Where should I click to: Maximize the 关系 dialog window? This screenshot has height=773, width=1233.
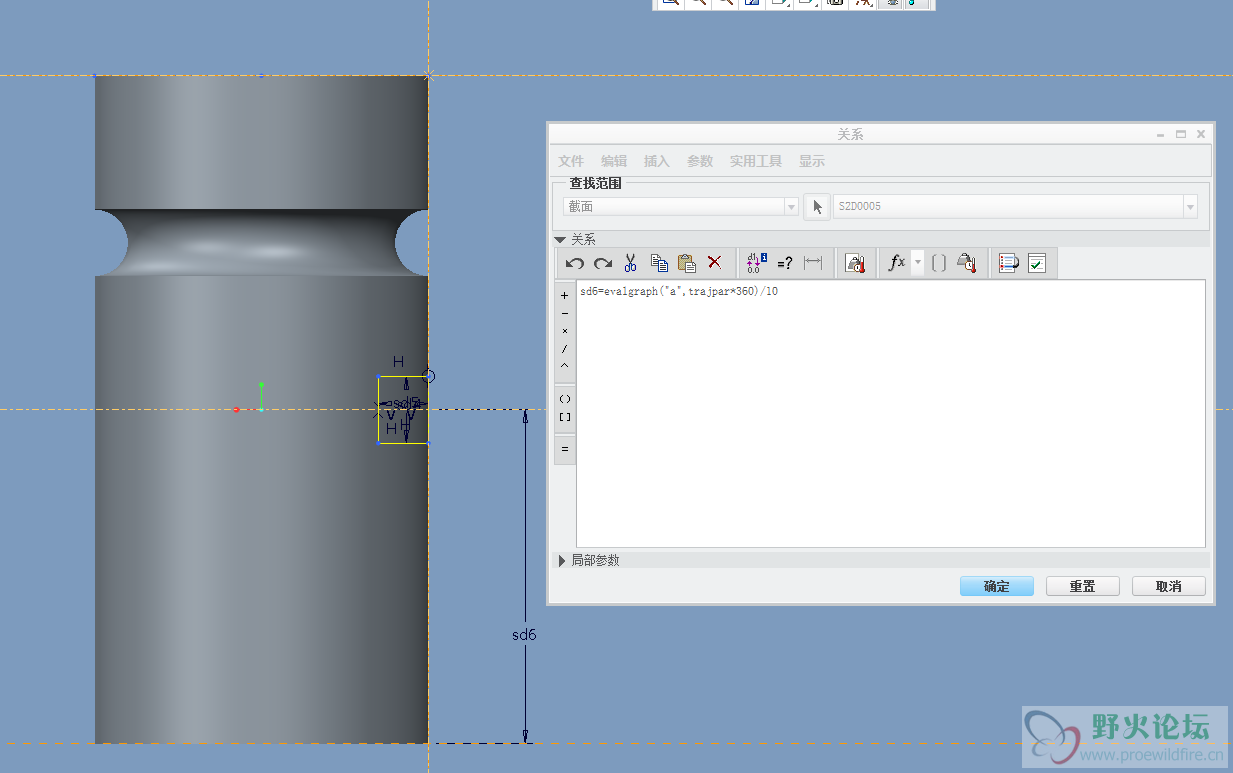[x=1181, y=134]
